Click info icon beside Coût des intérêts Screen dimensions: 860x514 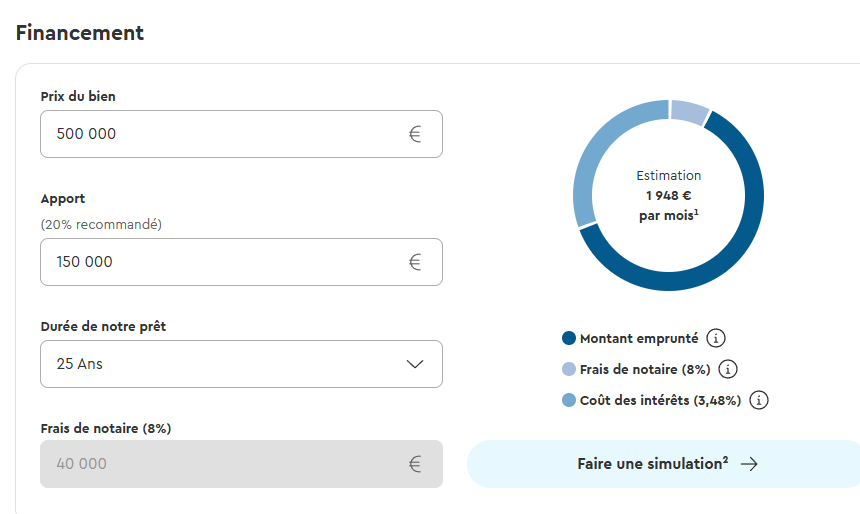(759, 400)
